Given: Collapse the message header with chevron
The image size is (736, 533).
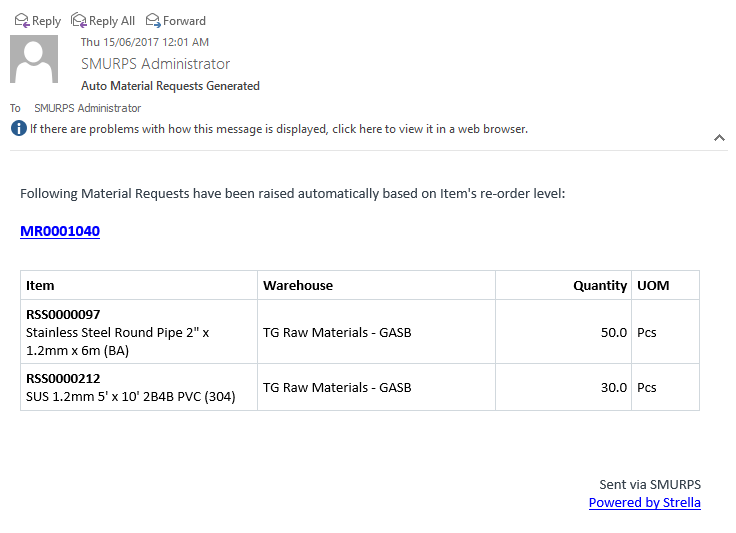Looking at the screenshot, I should coord(719,137).
